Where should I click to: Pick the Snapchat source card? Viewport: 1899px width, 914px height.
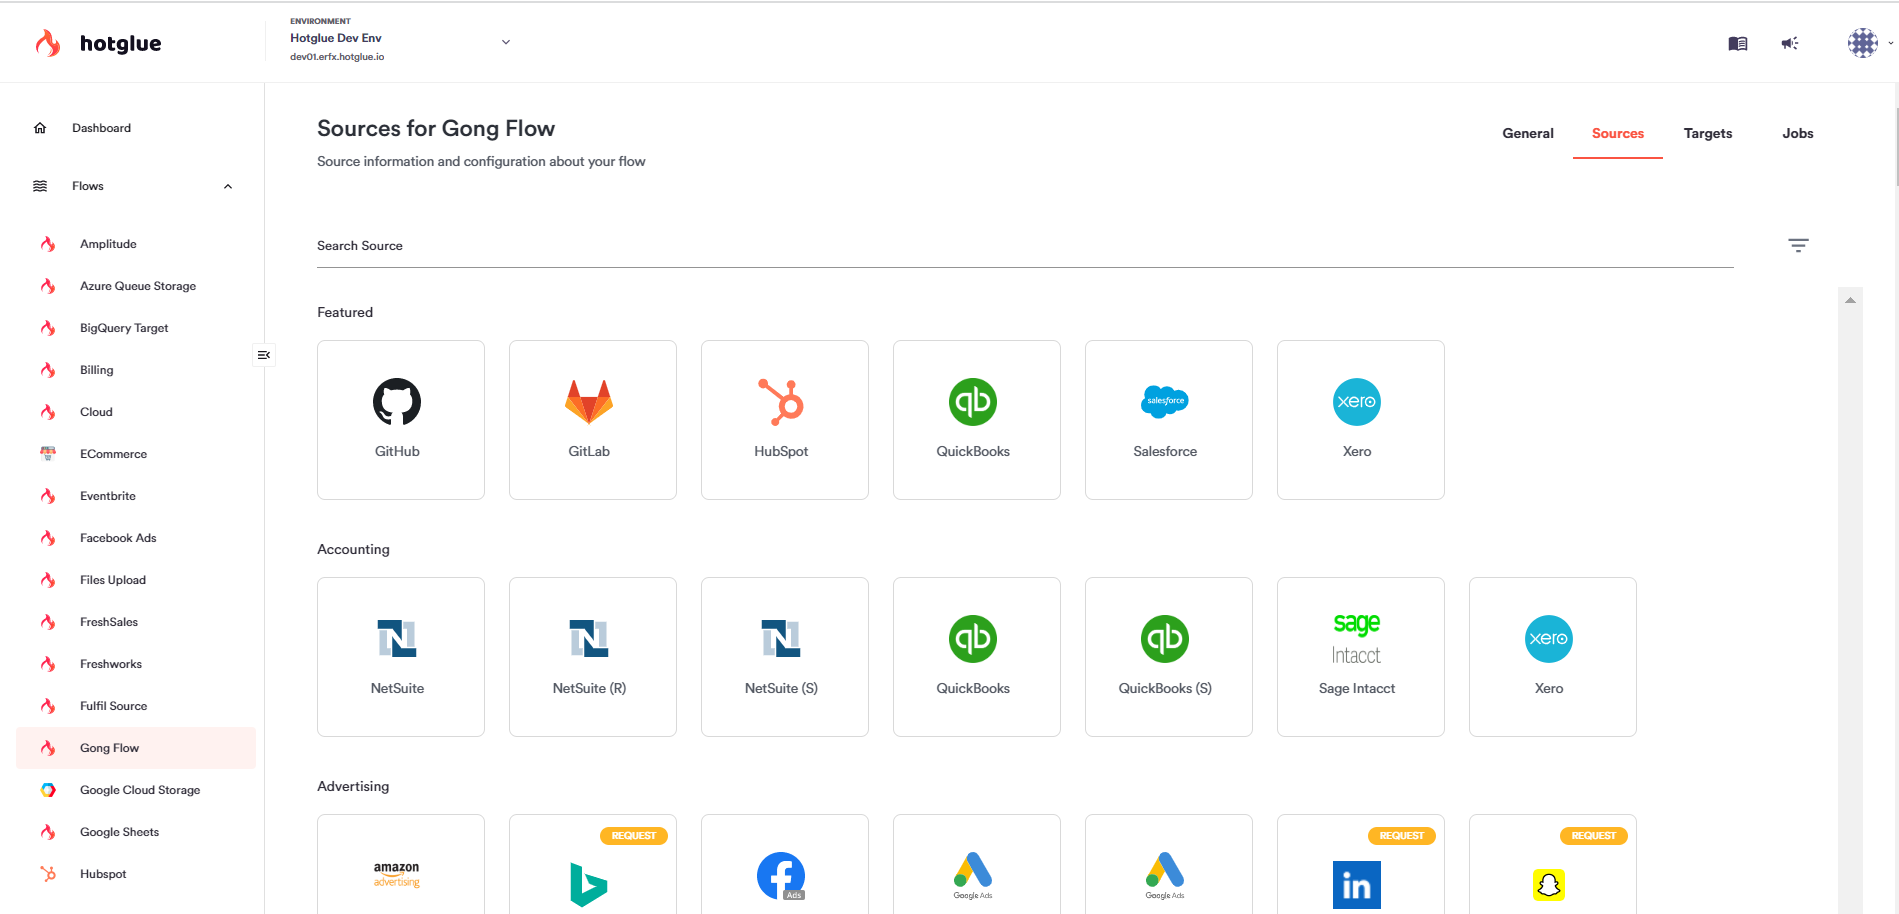click(1553, 865)
